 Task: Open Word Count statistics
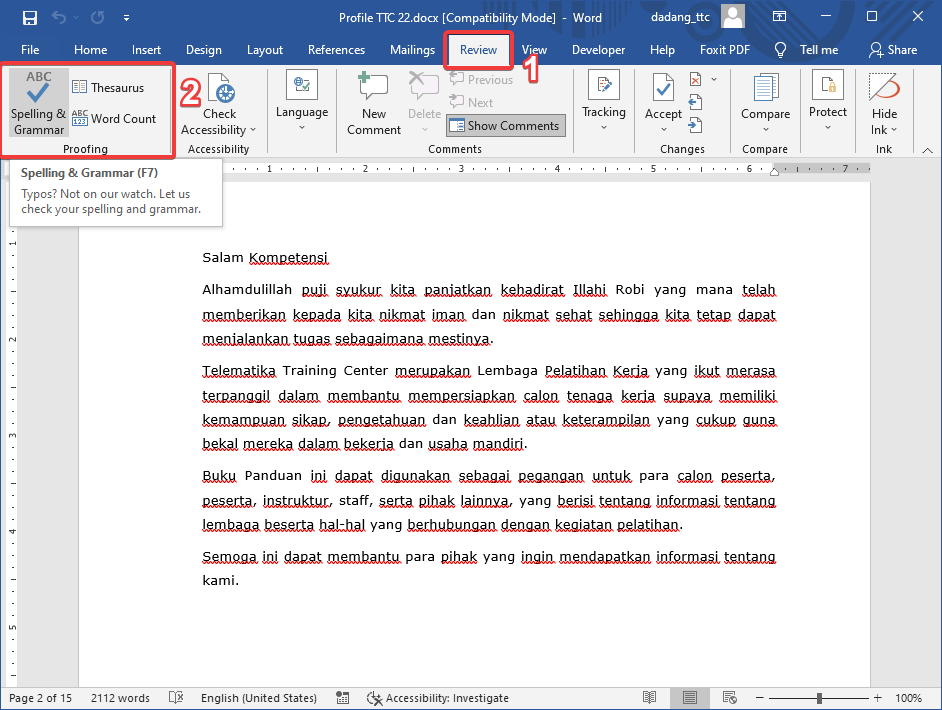pyautogui.click(x=117, y=118)
